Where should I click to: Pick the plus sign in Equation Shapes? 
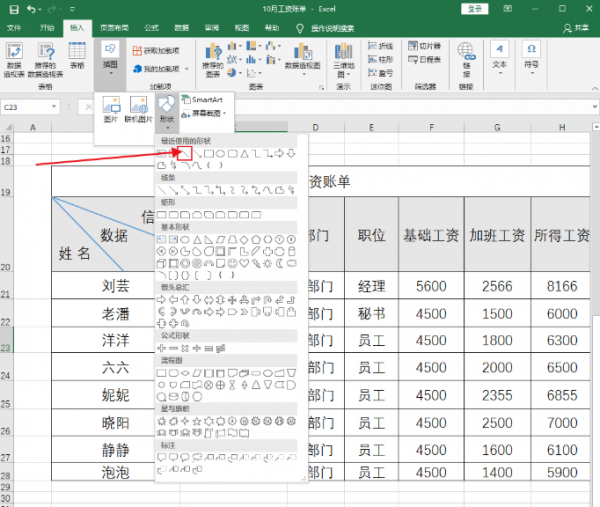161,348
